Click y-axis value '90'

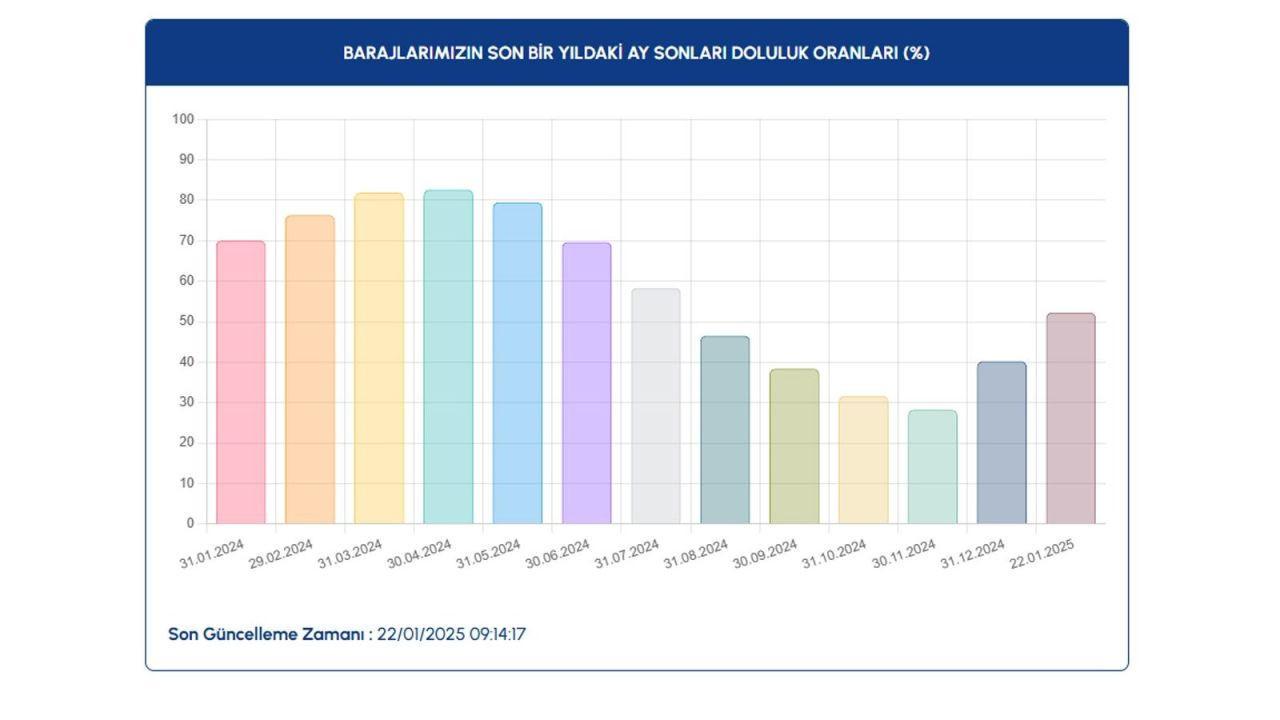(x=187, y=159)
